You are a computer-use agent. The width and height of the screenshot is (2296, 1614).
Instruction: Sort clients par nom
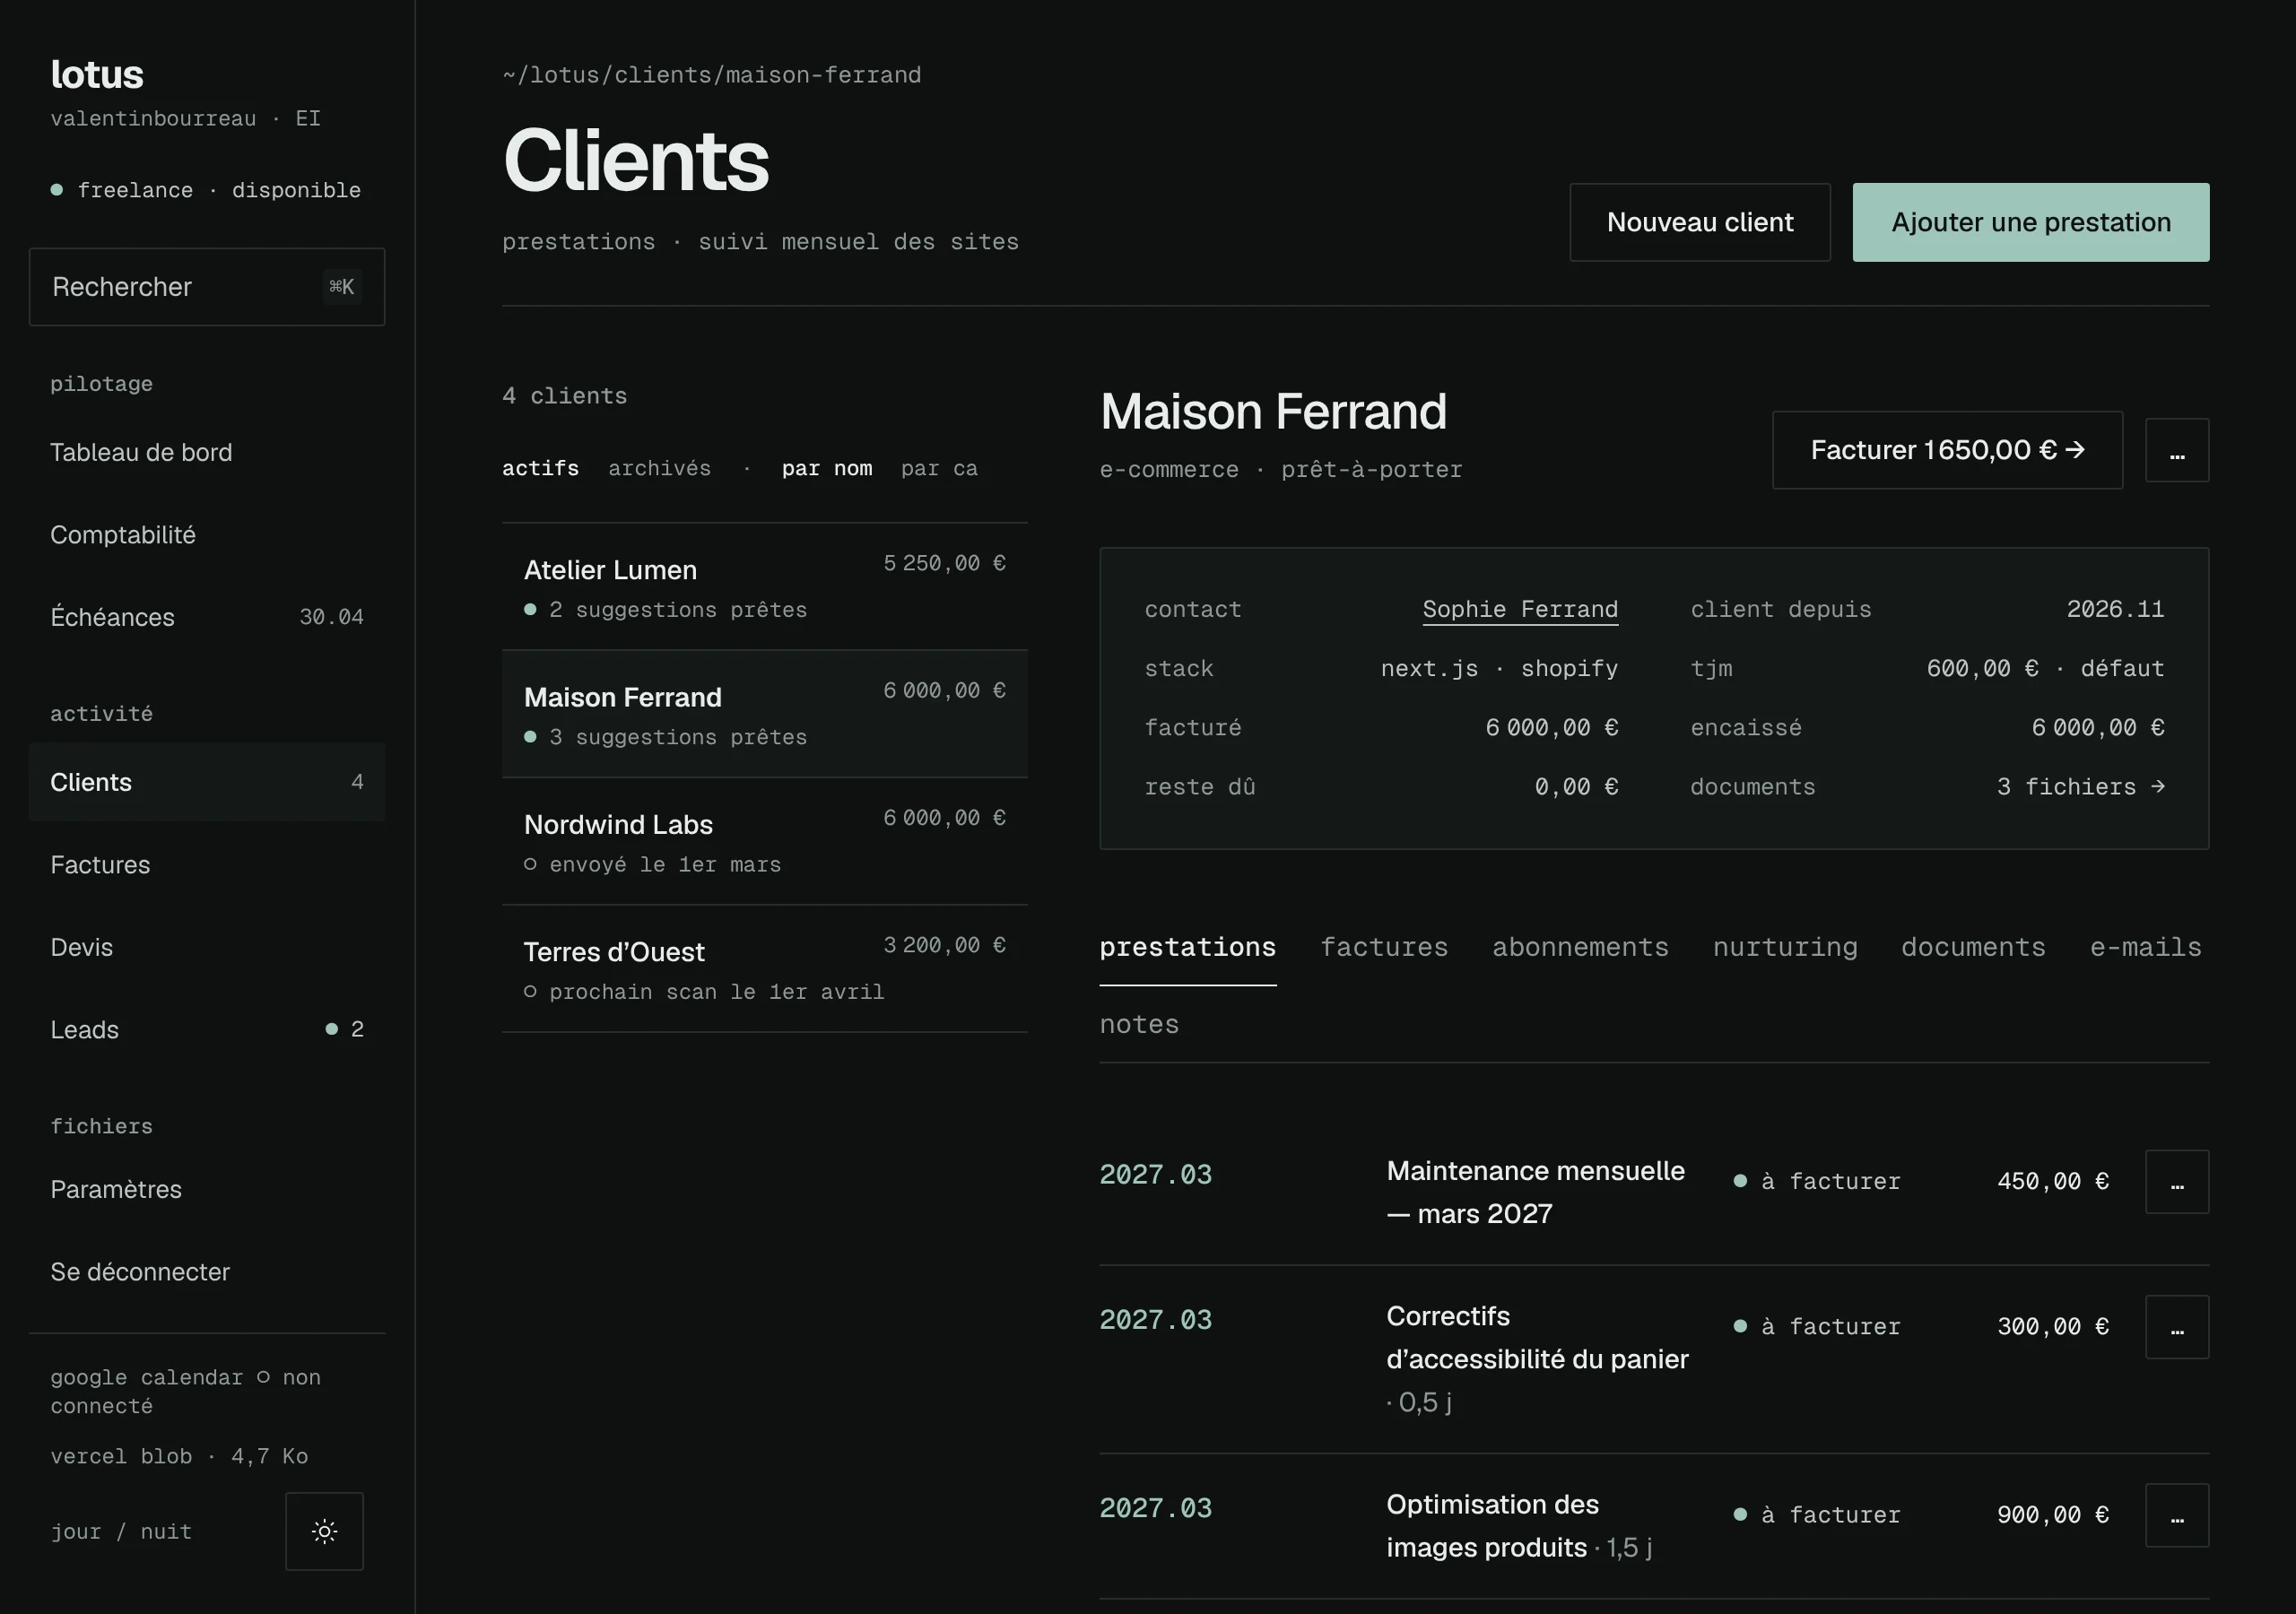coord(827,468)
